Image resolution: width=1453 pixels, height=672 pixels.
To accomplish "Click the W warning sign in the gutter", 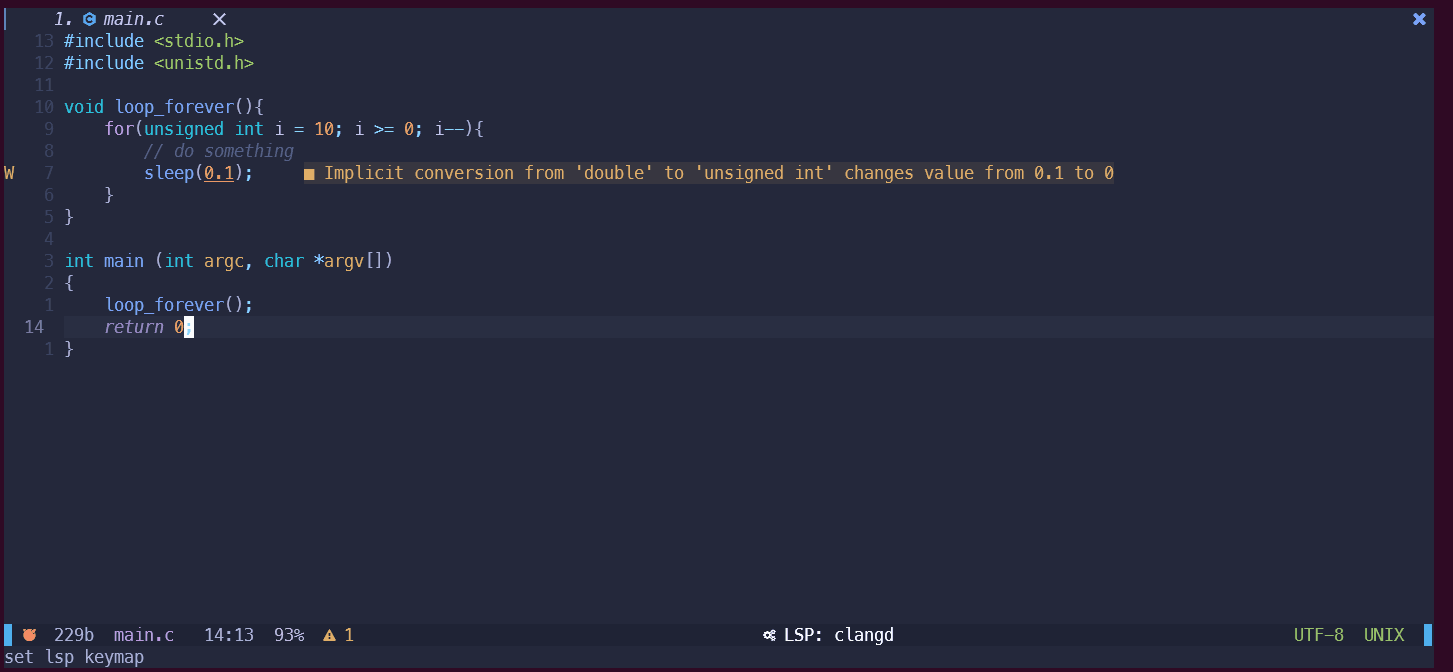I will [9, 173].
